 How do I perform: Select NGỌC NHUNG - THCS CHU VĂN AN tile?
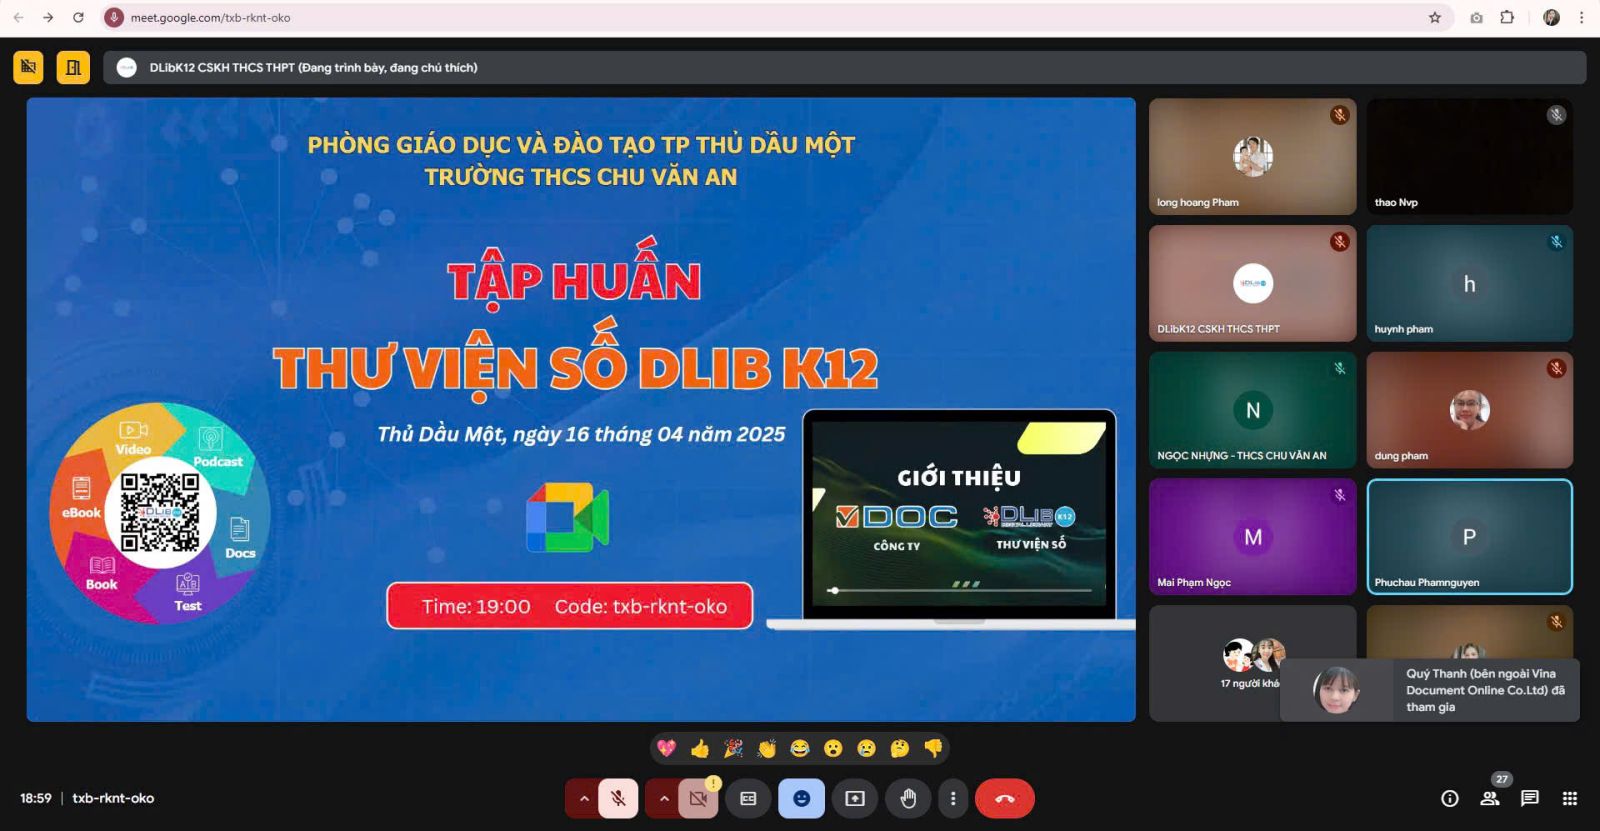click(x=1252, y=410)
